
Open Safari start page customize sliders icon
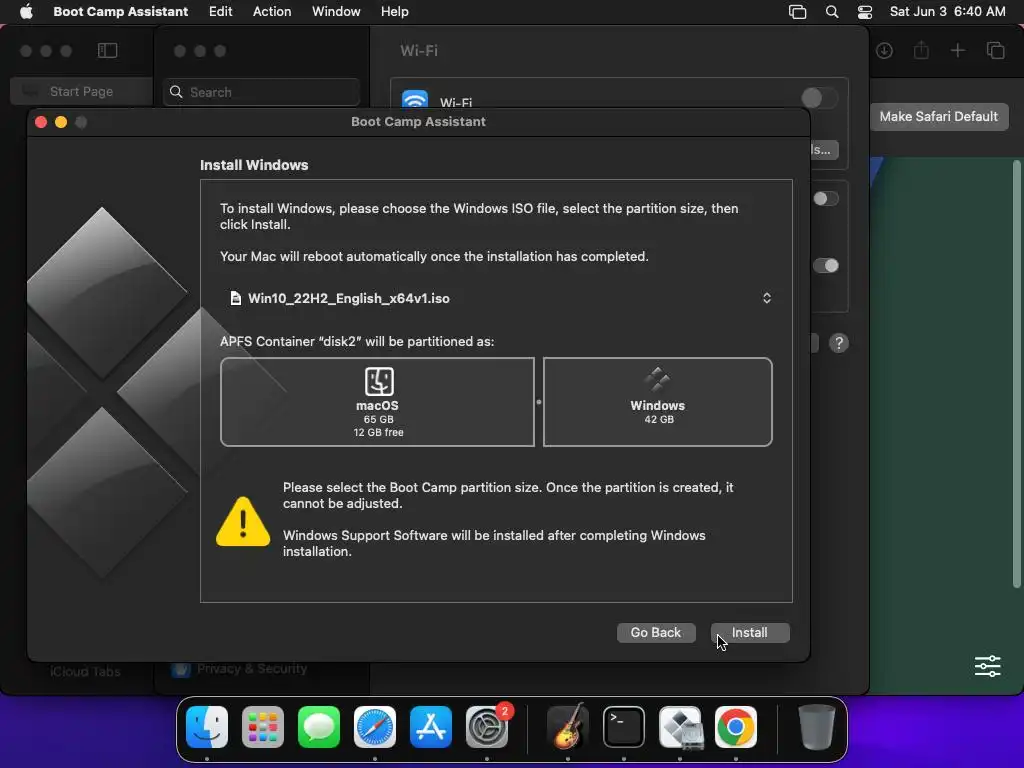(x=987, y=666)
